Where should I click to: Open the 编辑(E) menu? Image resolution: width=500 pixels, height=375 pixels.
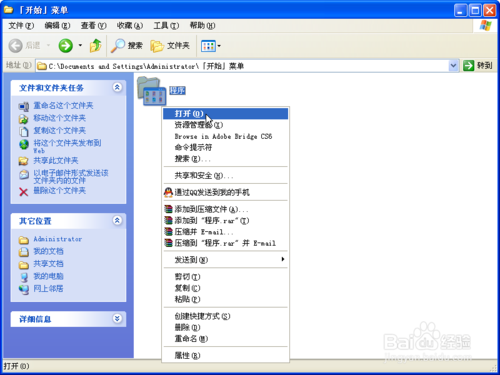57,25
